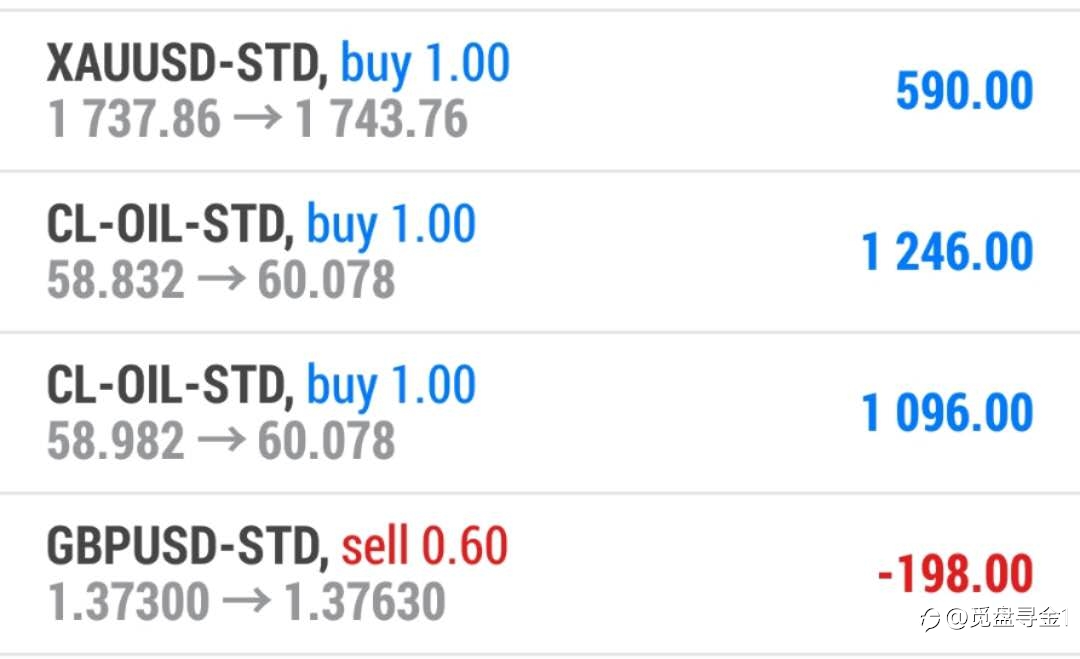The image size is (1080, 659).
Task: Tap the GBPUSD price line 1.37300 → 1.37630
Action: [x=247, y=602]
